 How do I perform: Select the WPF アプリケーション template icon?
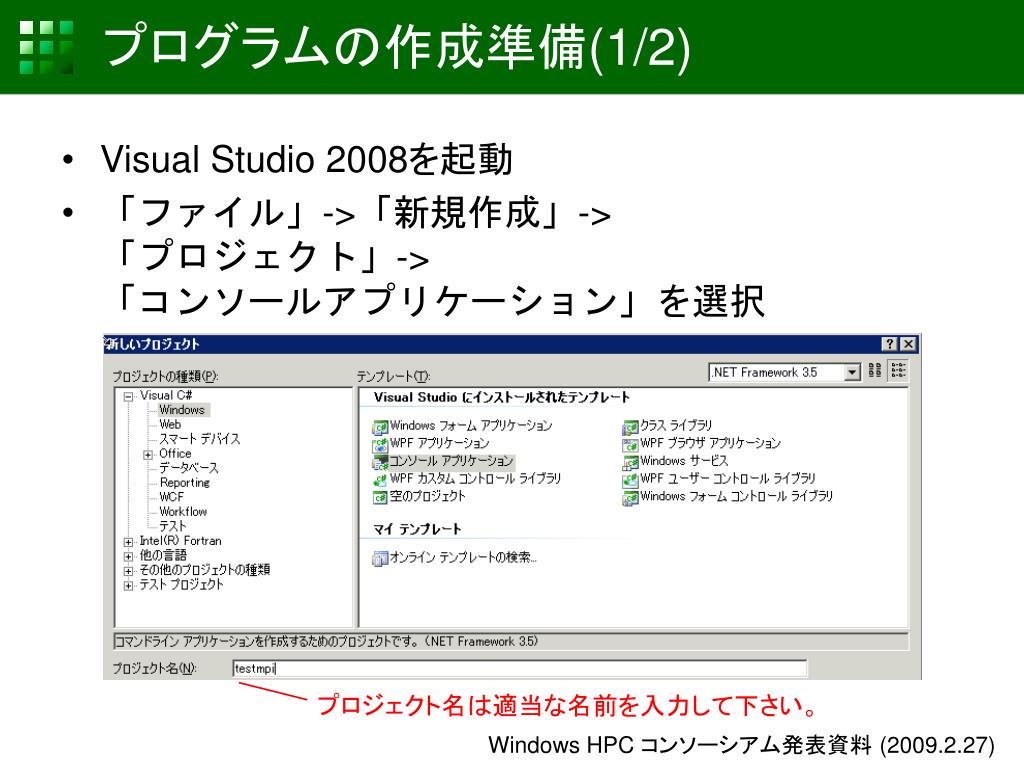coord(380,445)
